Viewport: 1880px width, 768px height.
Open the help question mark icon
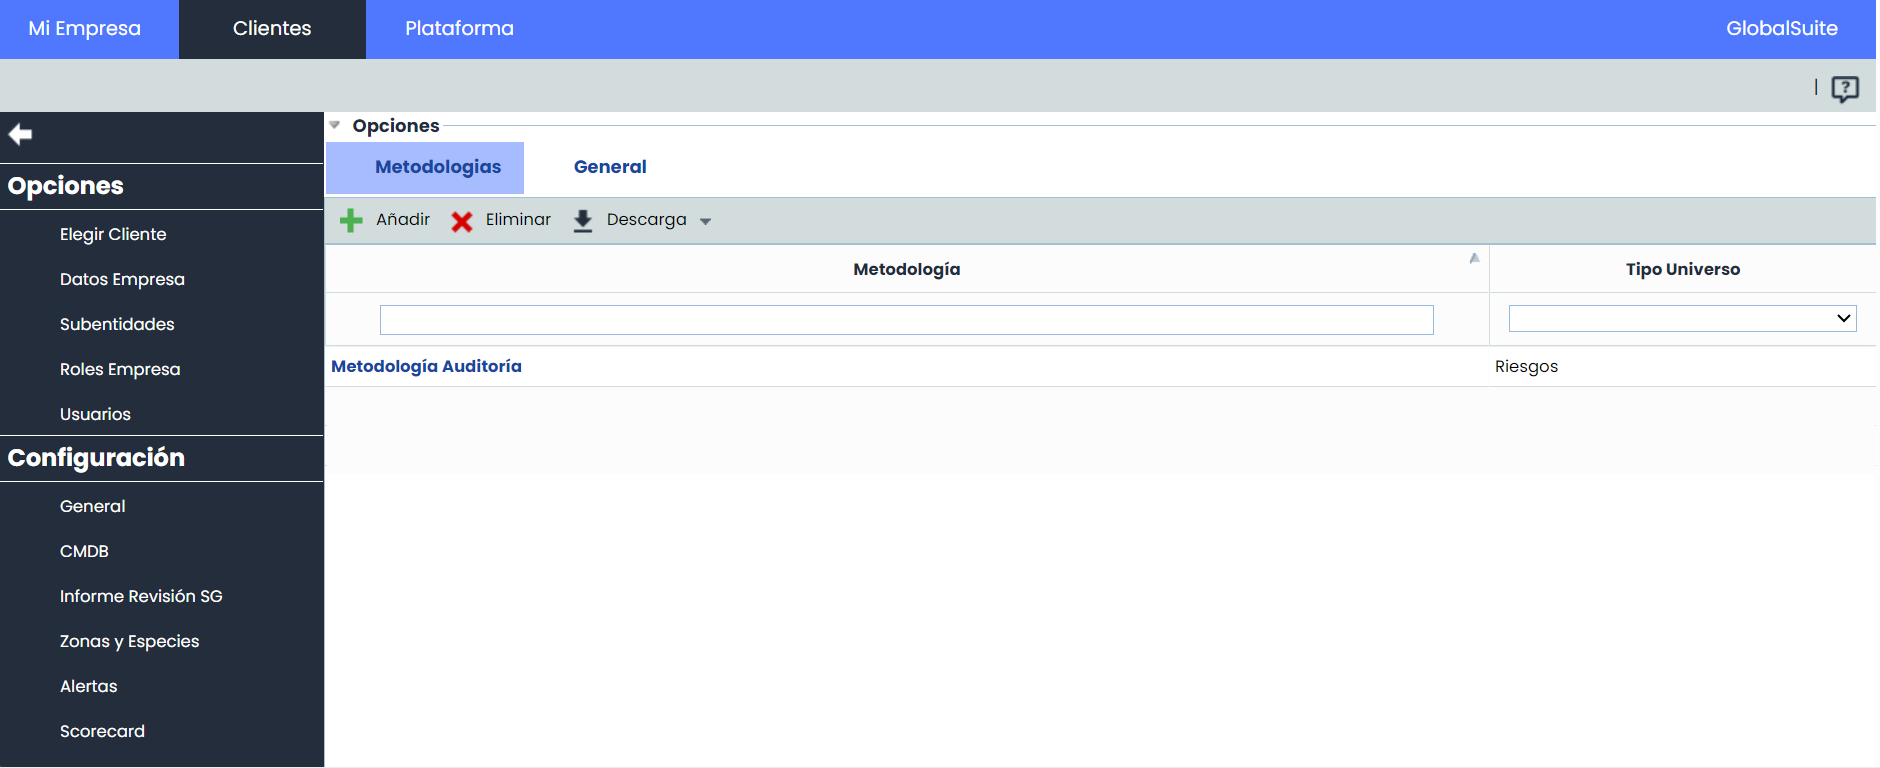1844,89
